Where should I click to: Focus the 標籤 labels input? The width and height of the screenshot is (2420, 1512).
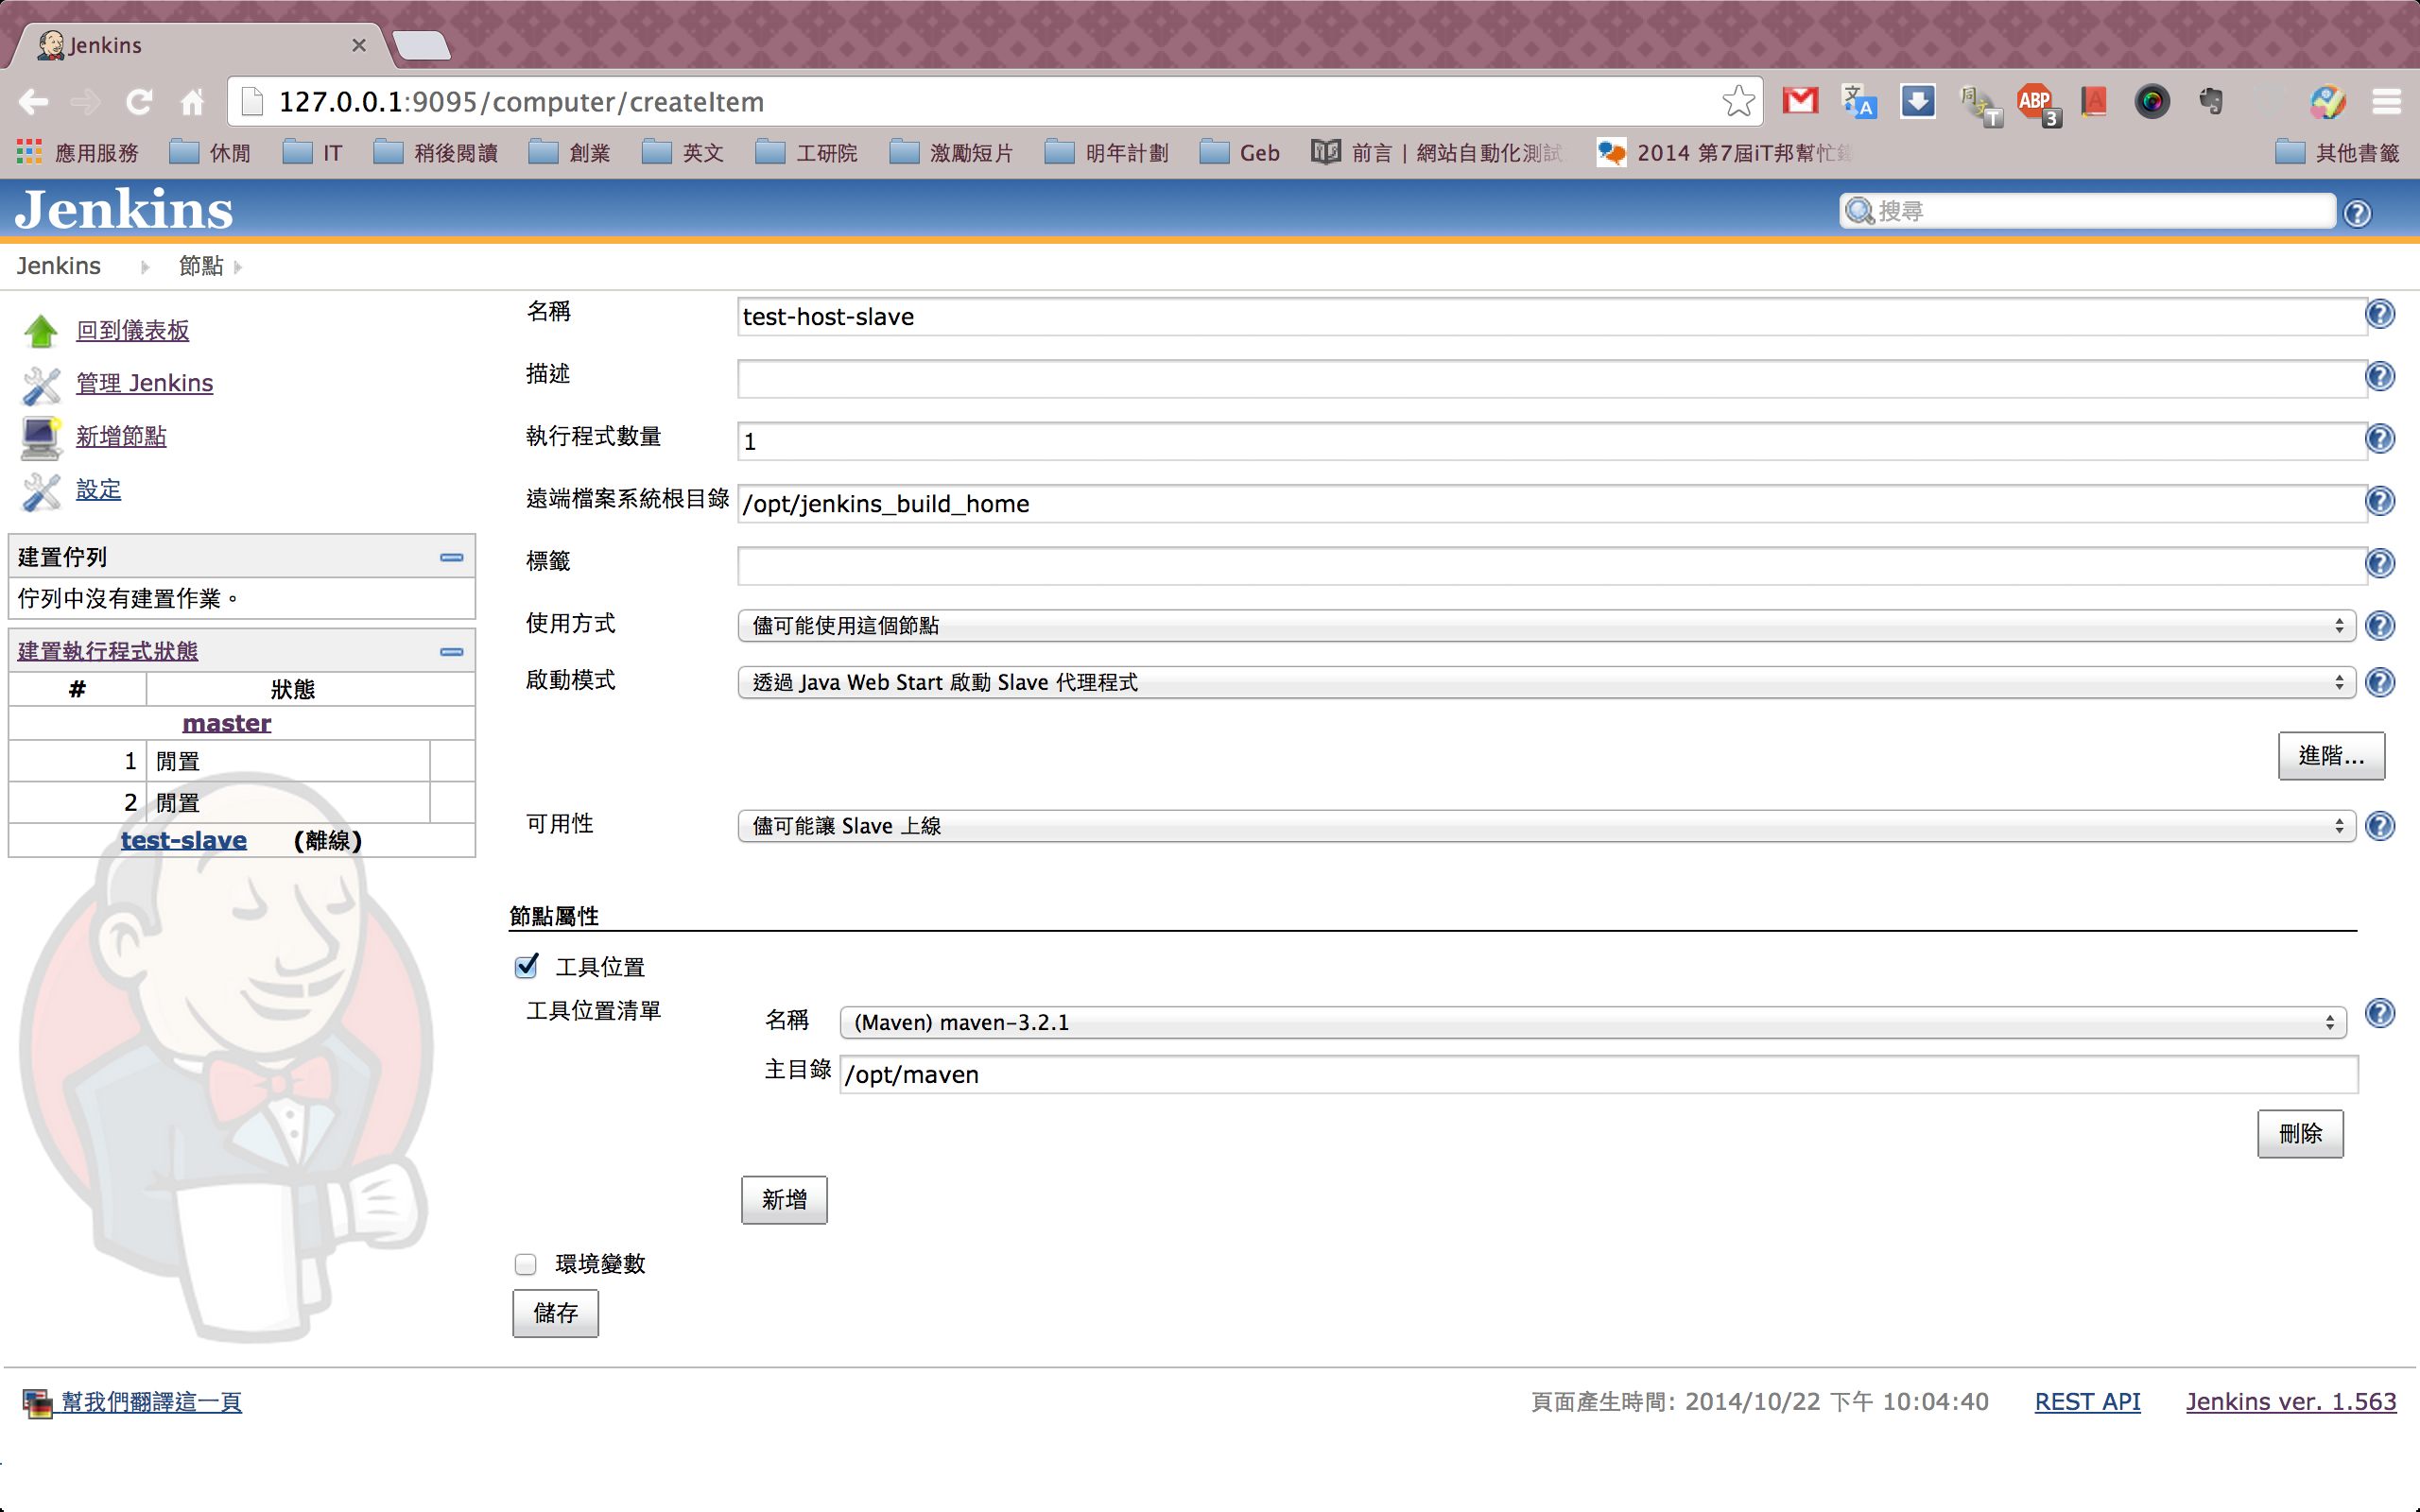pyautogui.click(x=1552, y=566)
